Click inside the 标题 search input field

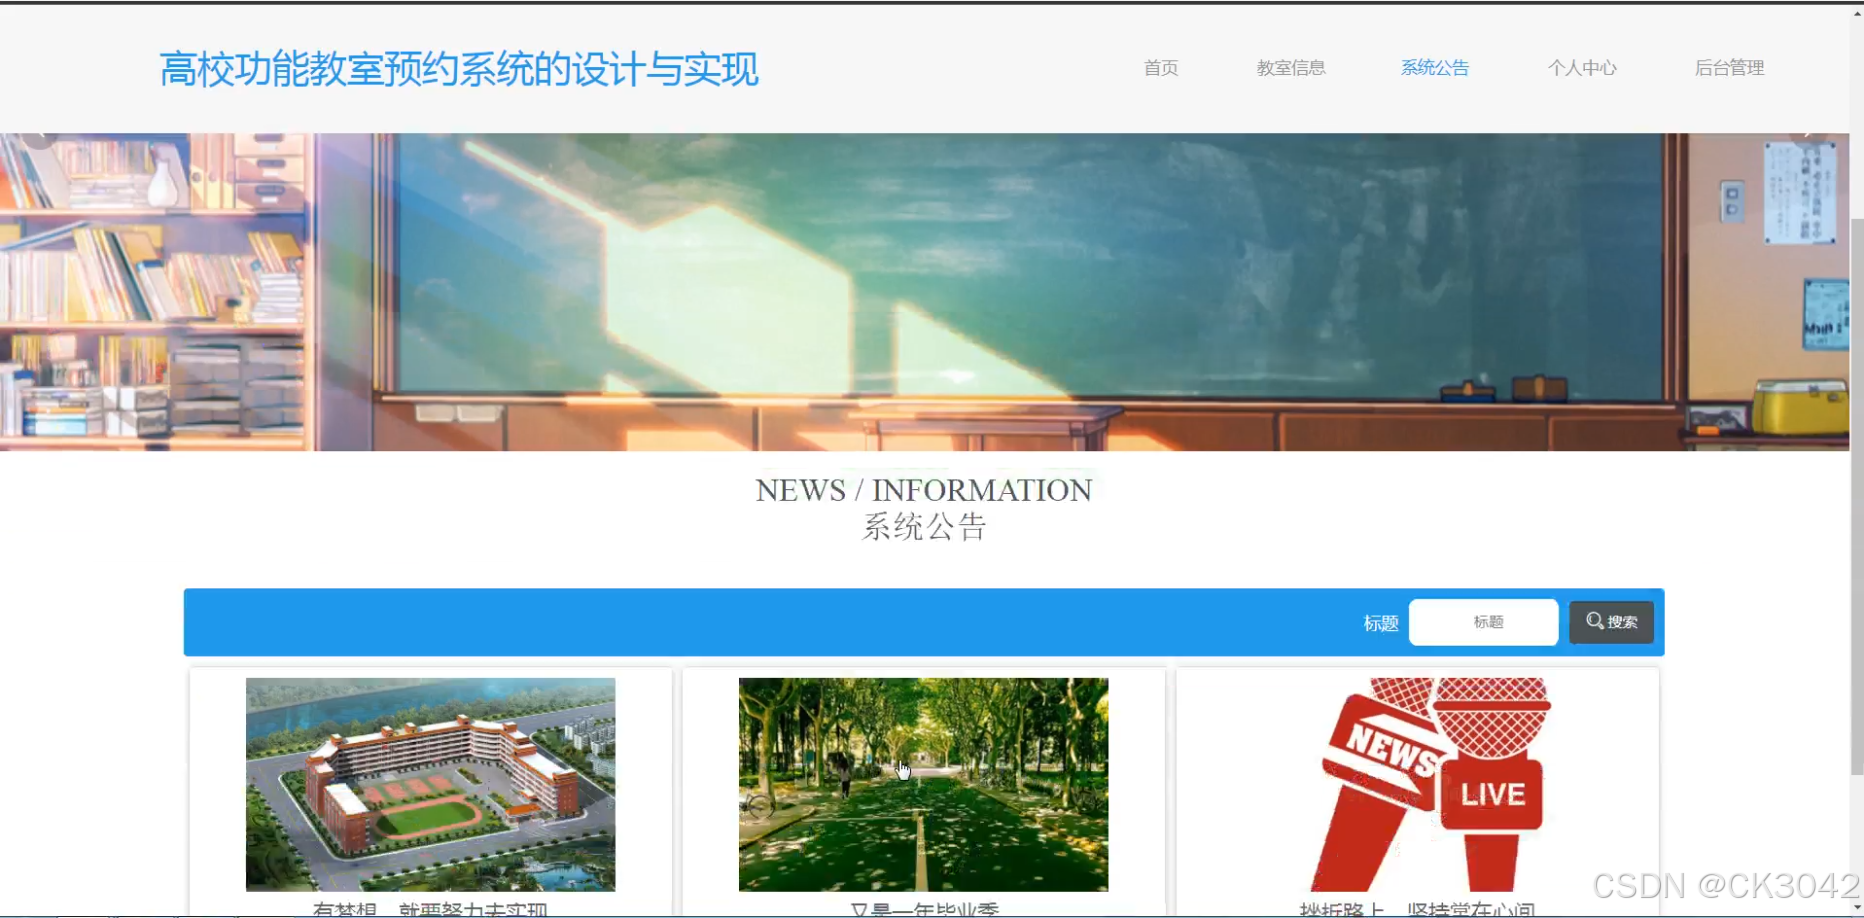click(x=1483, y=621)
